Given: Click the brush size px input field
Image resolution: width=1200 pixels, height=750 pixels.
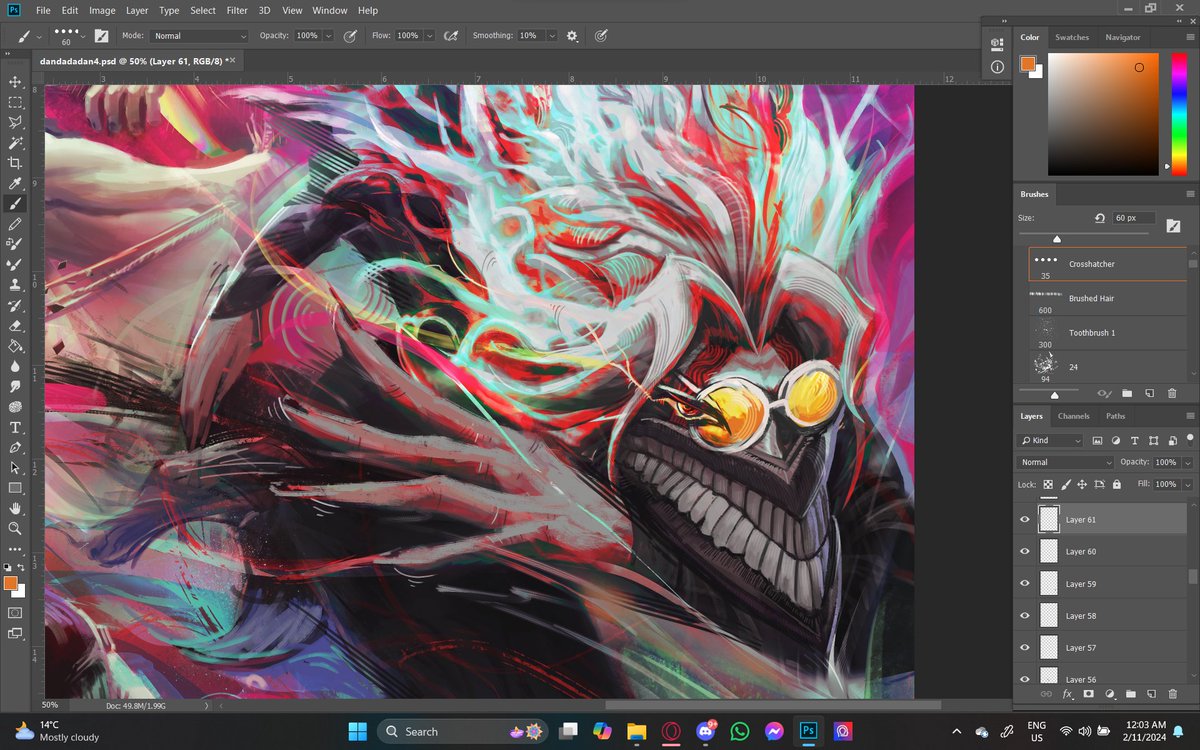Looking at the screenshot, I should (1133, 217).
